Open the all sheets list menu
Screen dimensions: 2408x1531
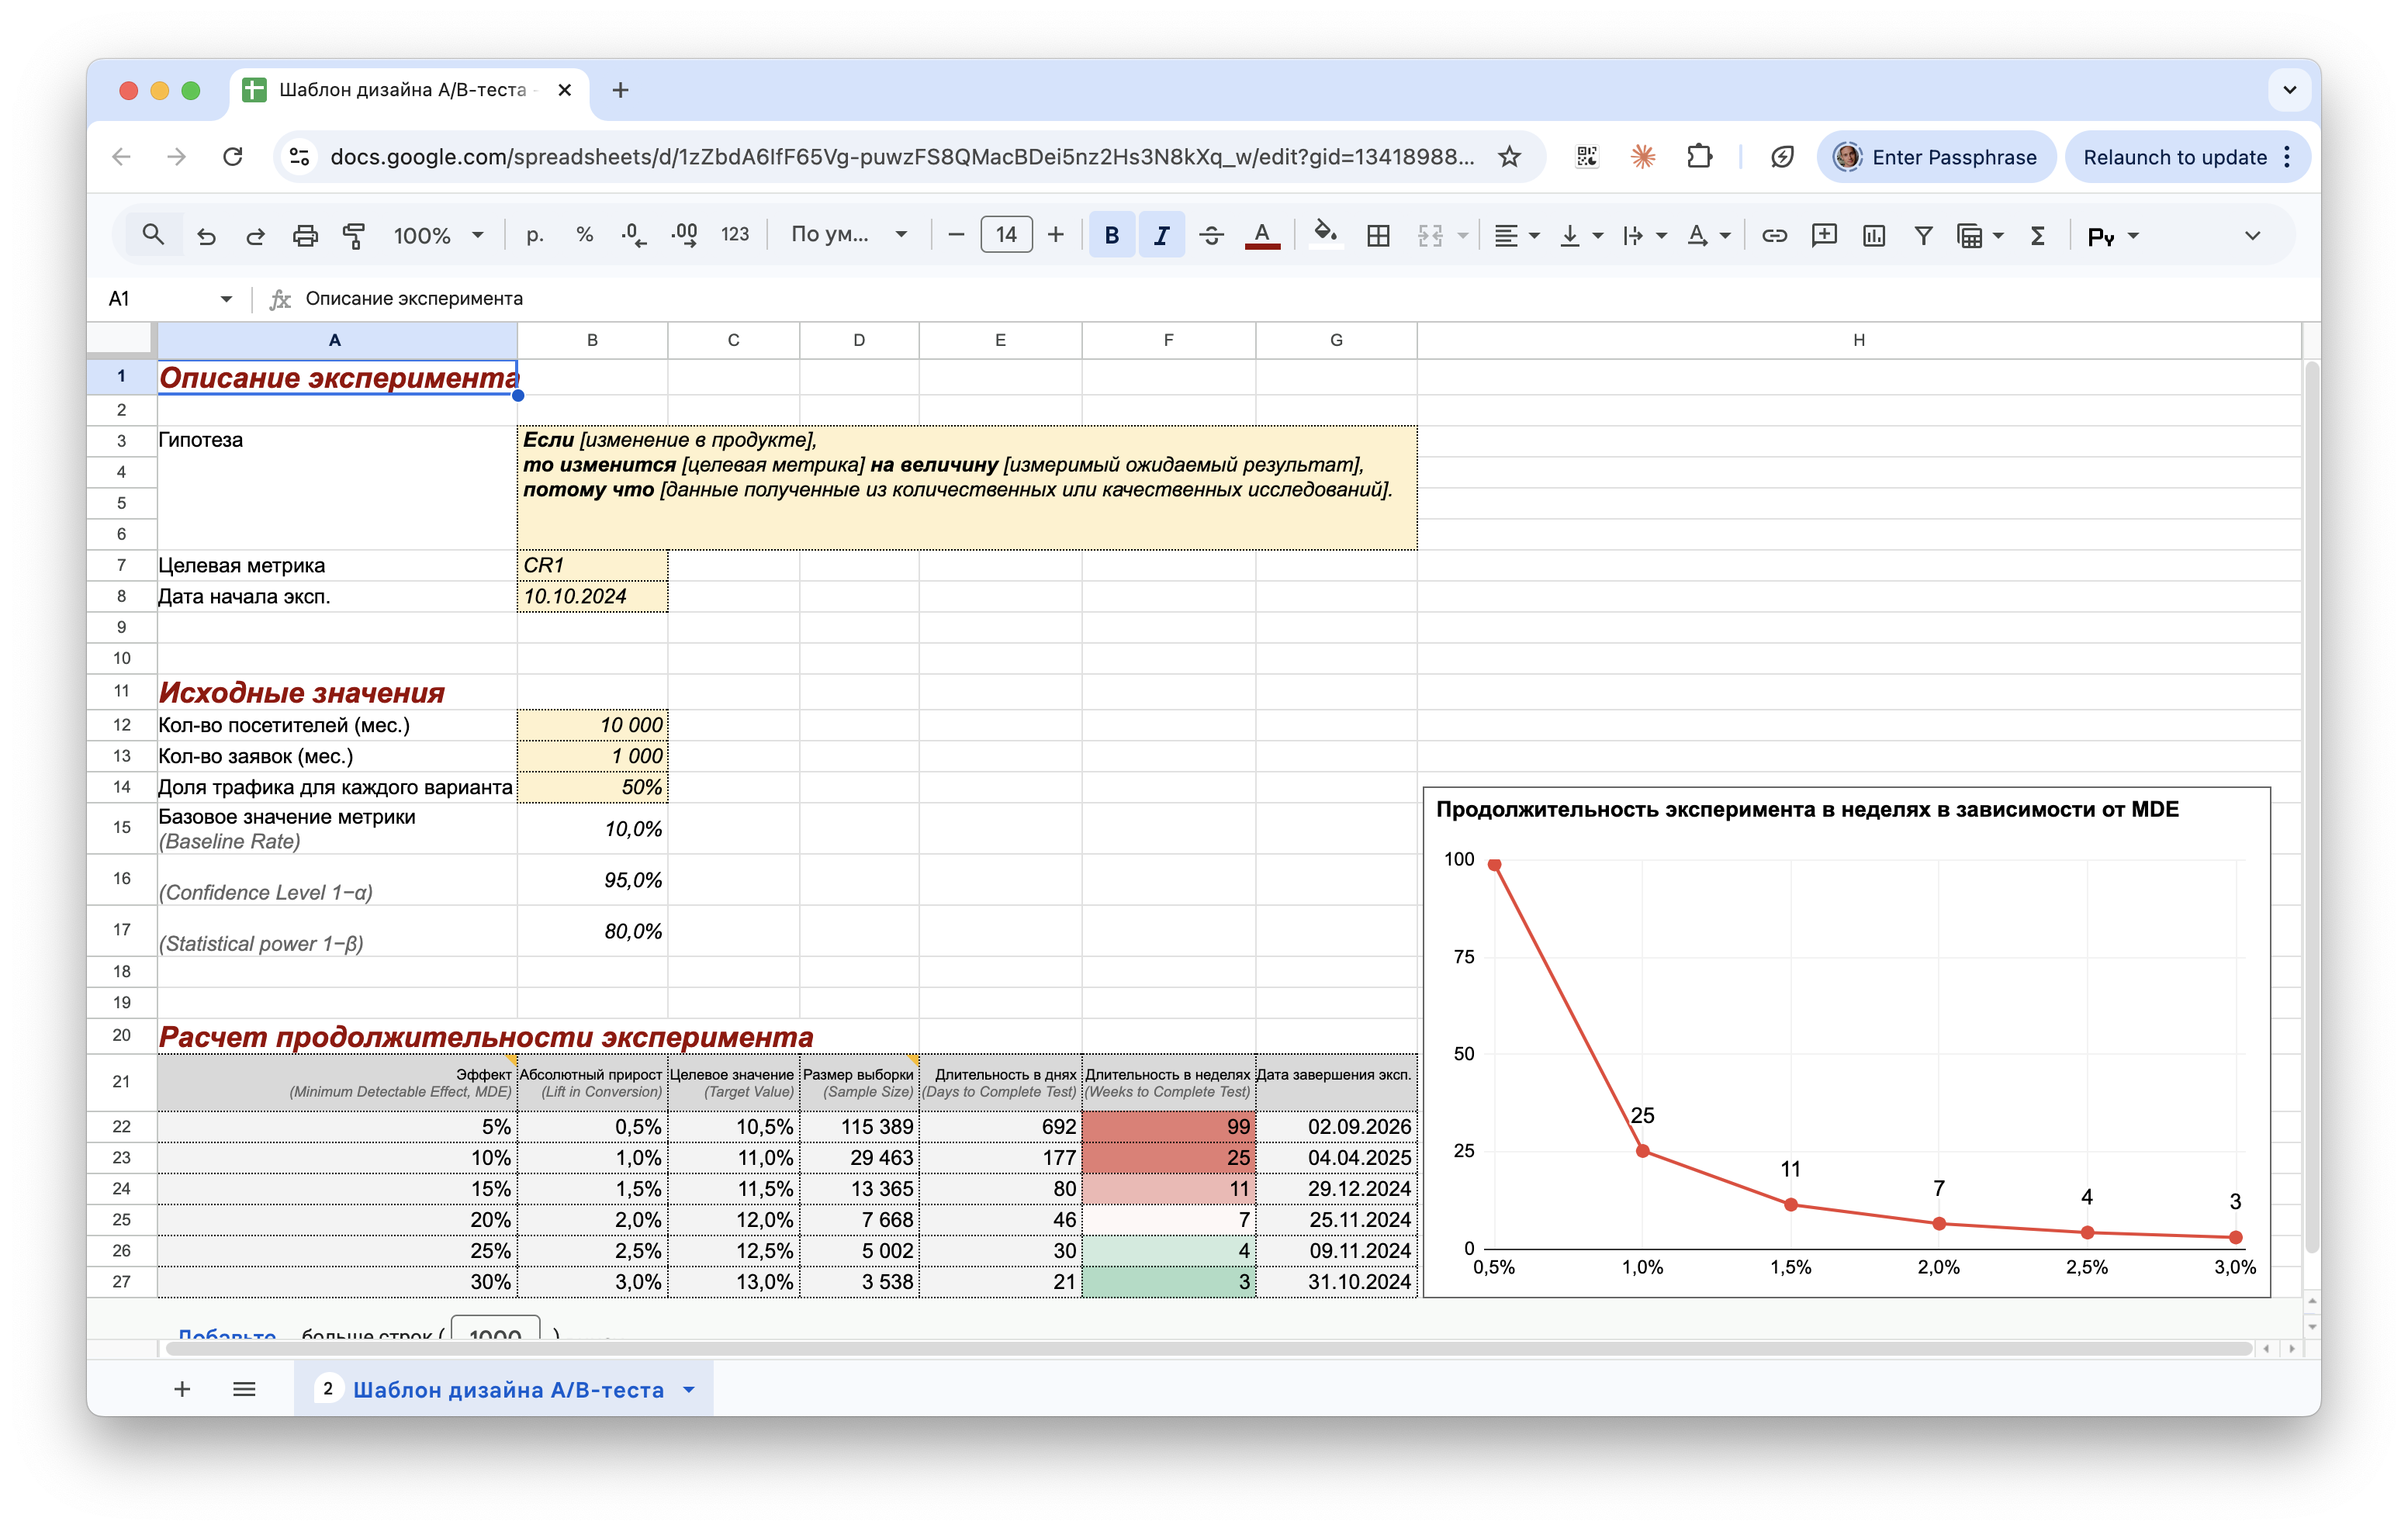coord(244,1389)
